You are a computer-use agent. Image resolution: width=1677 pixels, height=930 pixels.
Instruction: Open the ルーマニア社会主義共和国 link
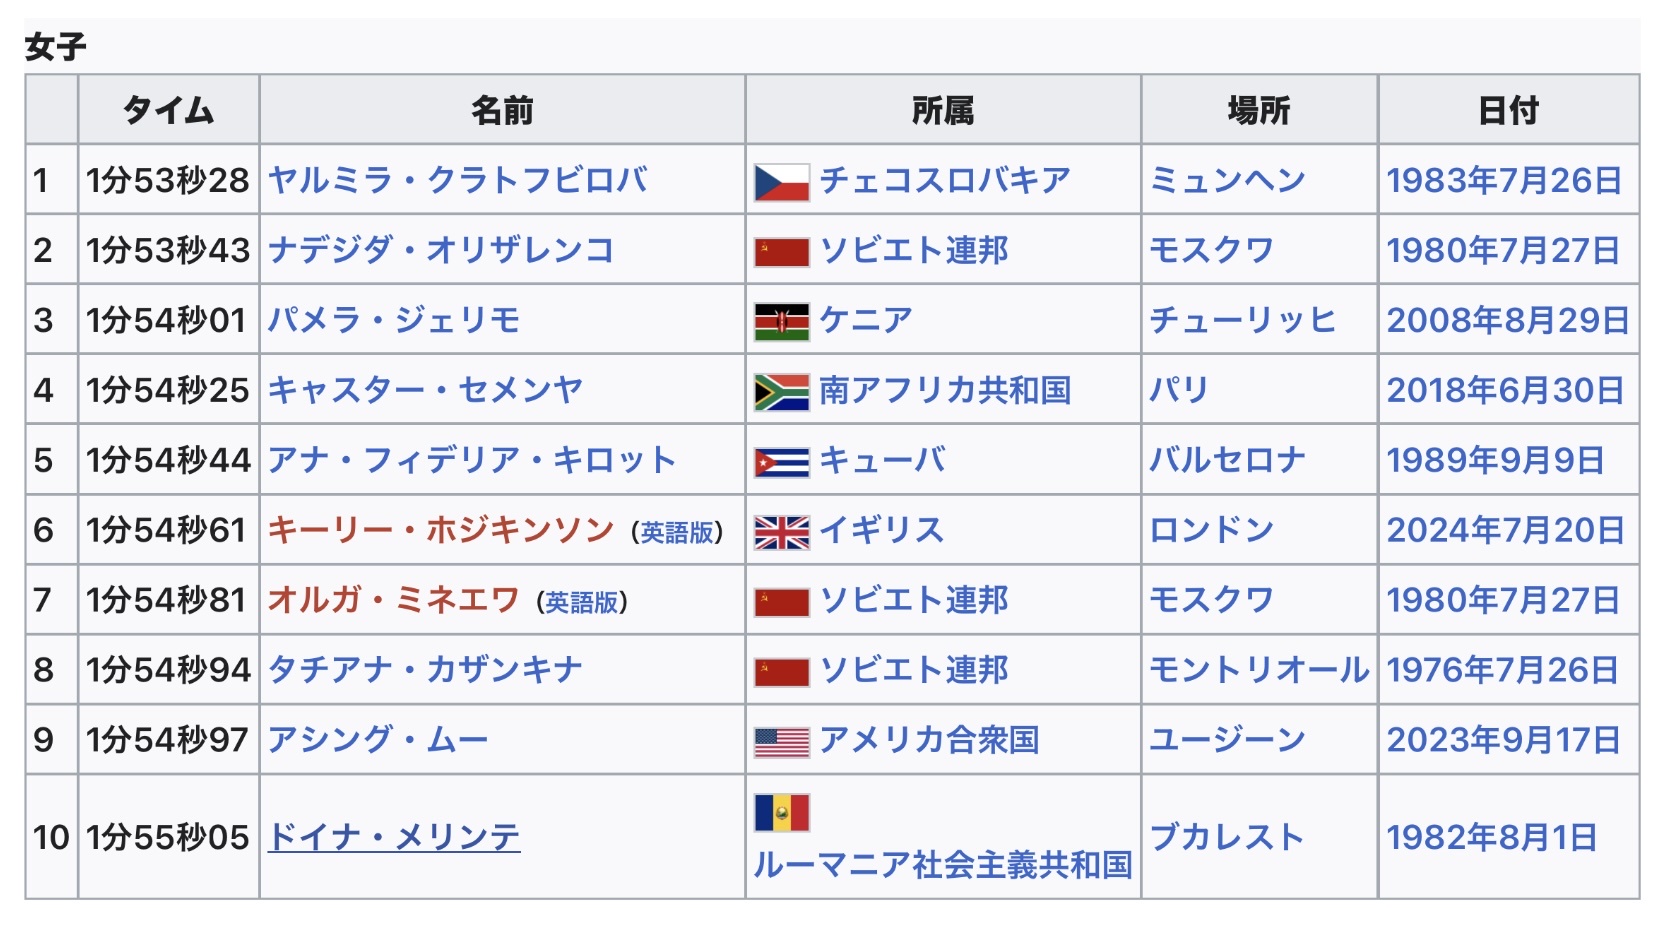(943, 864)
